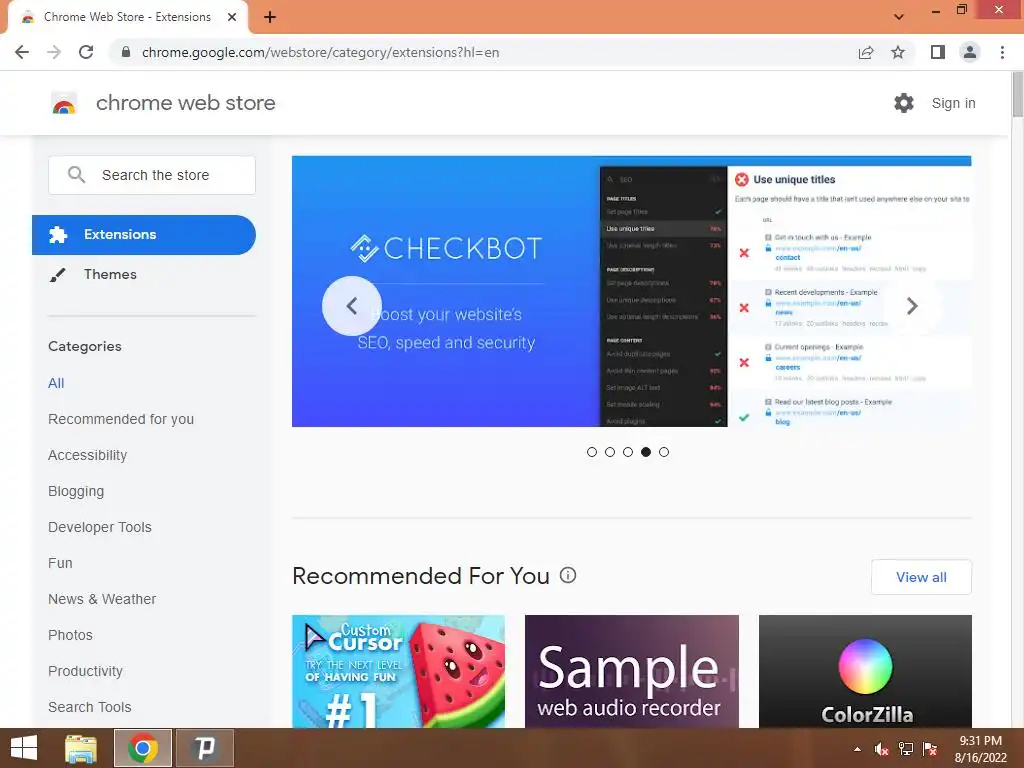1024x768 pixels.
Task: Open the Search Tools category
Action: [89, 707]
